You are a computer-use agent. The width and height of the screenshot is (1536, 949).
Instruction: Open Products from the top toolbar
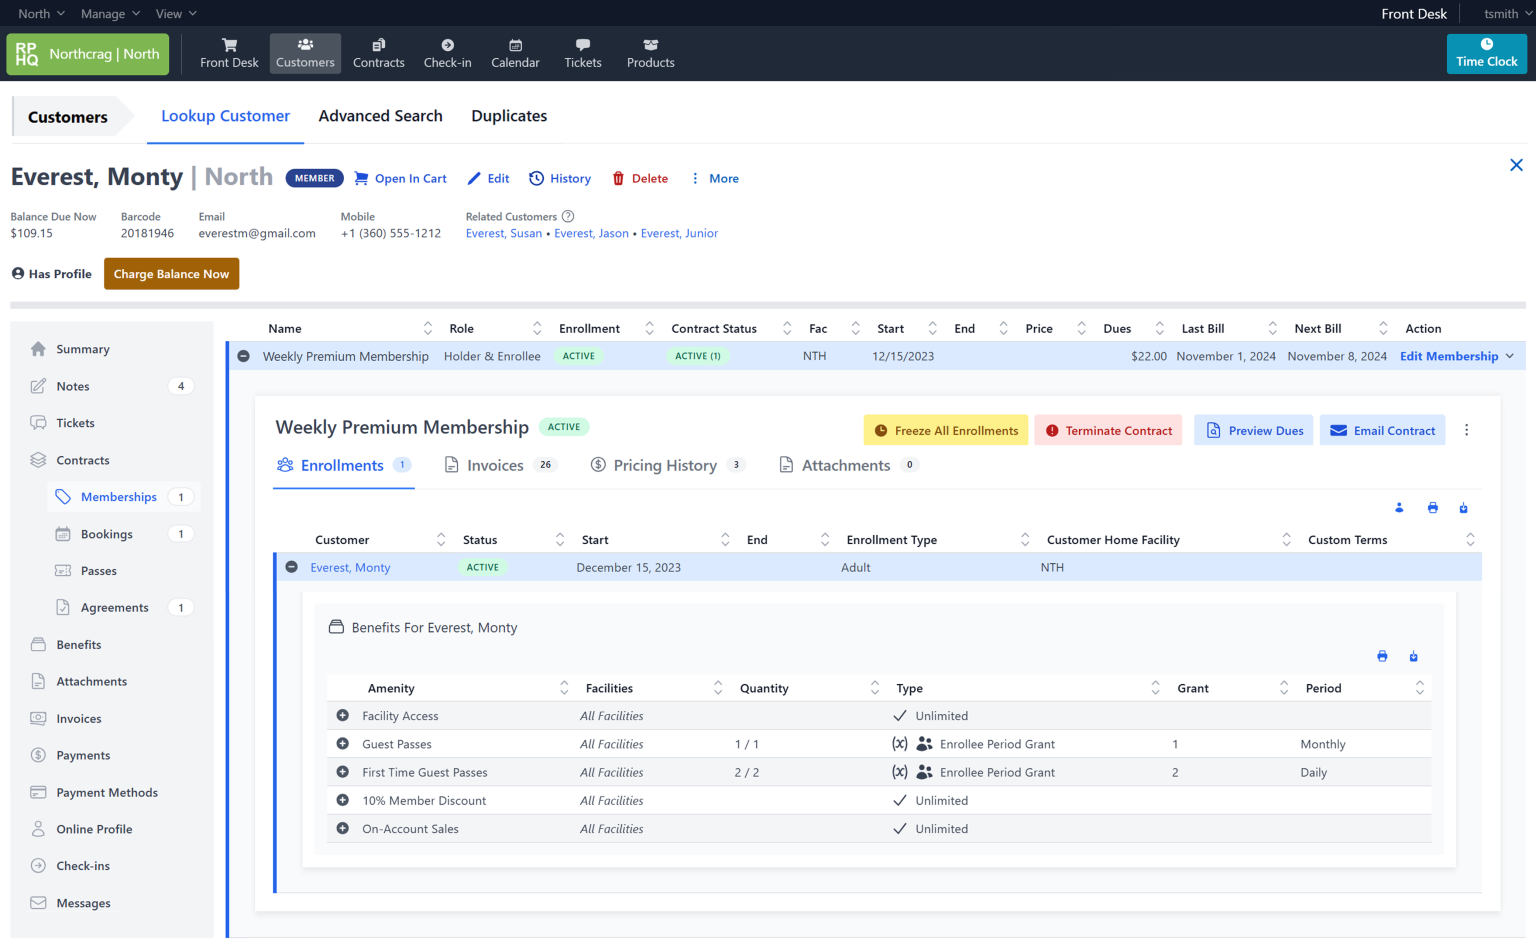click(650, 54)
